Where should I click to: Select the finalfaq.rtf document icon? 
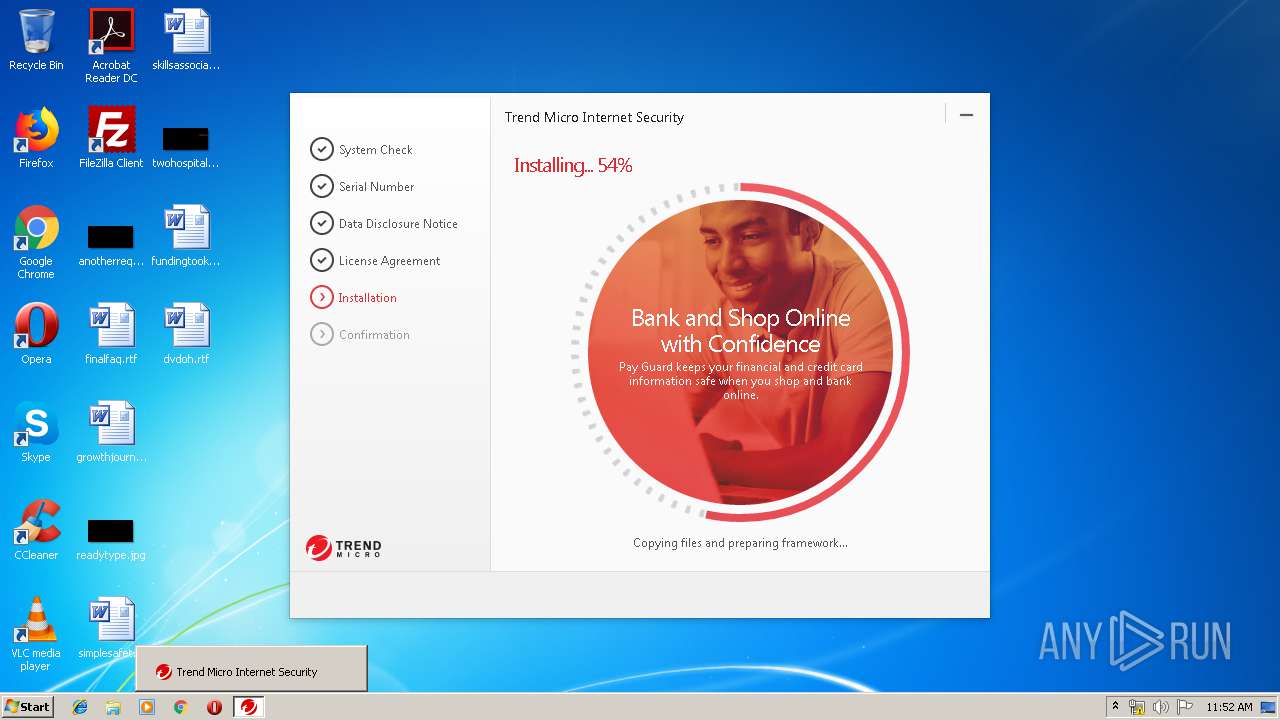(111, 334)
